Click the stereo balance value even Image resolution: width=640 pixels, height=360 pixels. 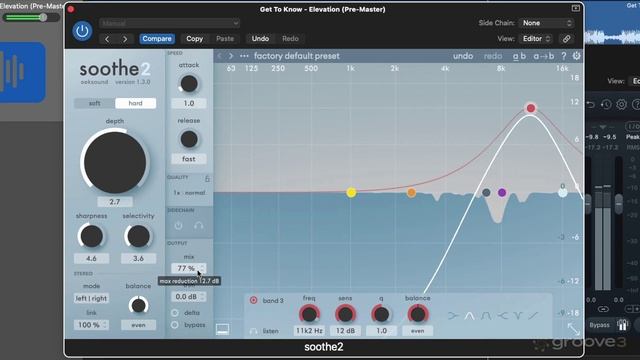[x=138, y=325]
